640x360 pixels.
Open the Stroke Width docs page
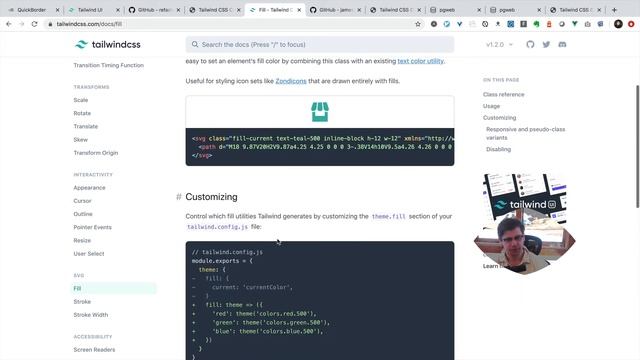coord(91,315)
